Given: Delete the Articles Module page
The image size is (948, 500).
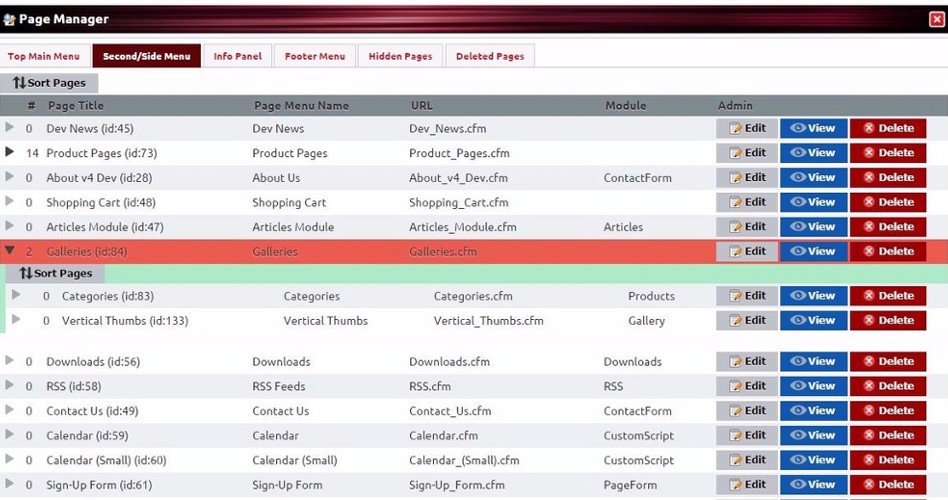Looking at the screenshot, I should coord(888,227).
